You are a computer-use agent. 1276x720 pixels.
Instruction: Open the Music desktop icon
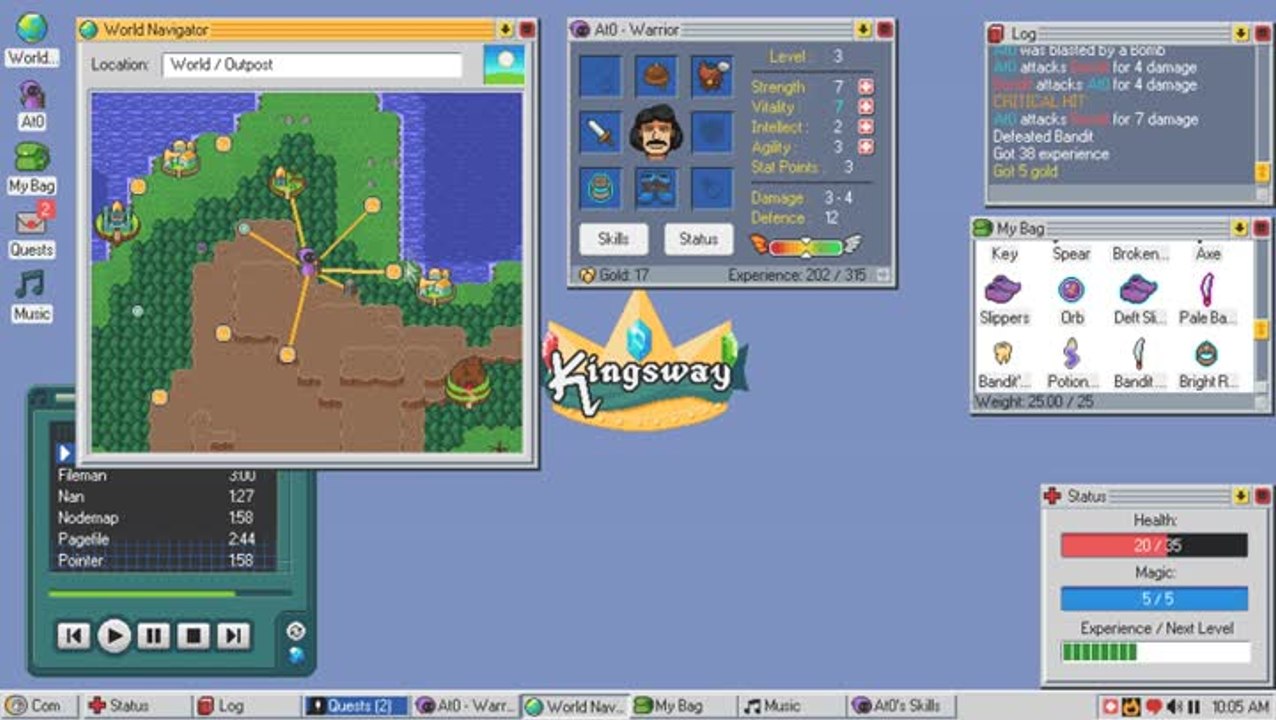point(32,295)
